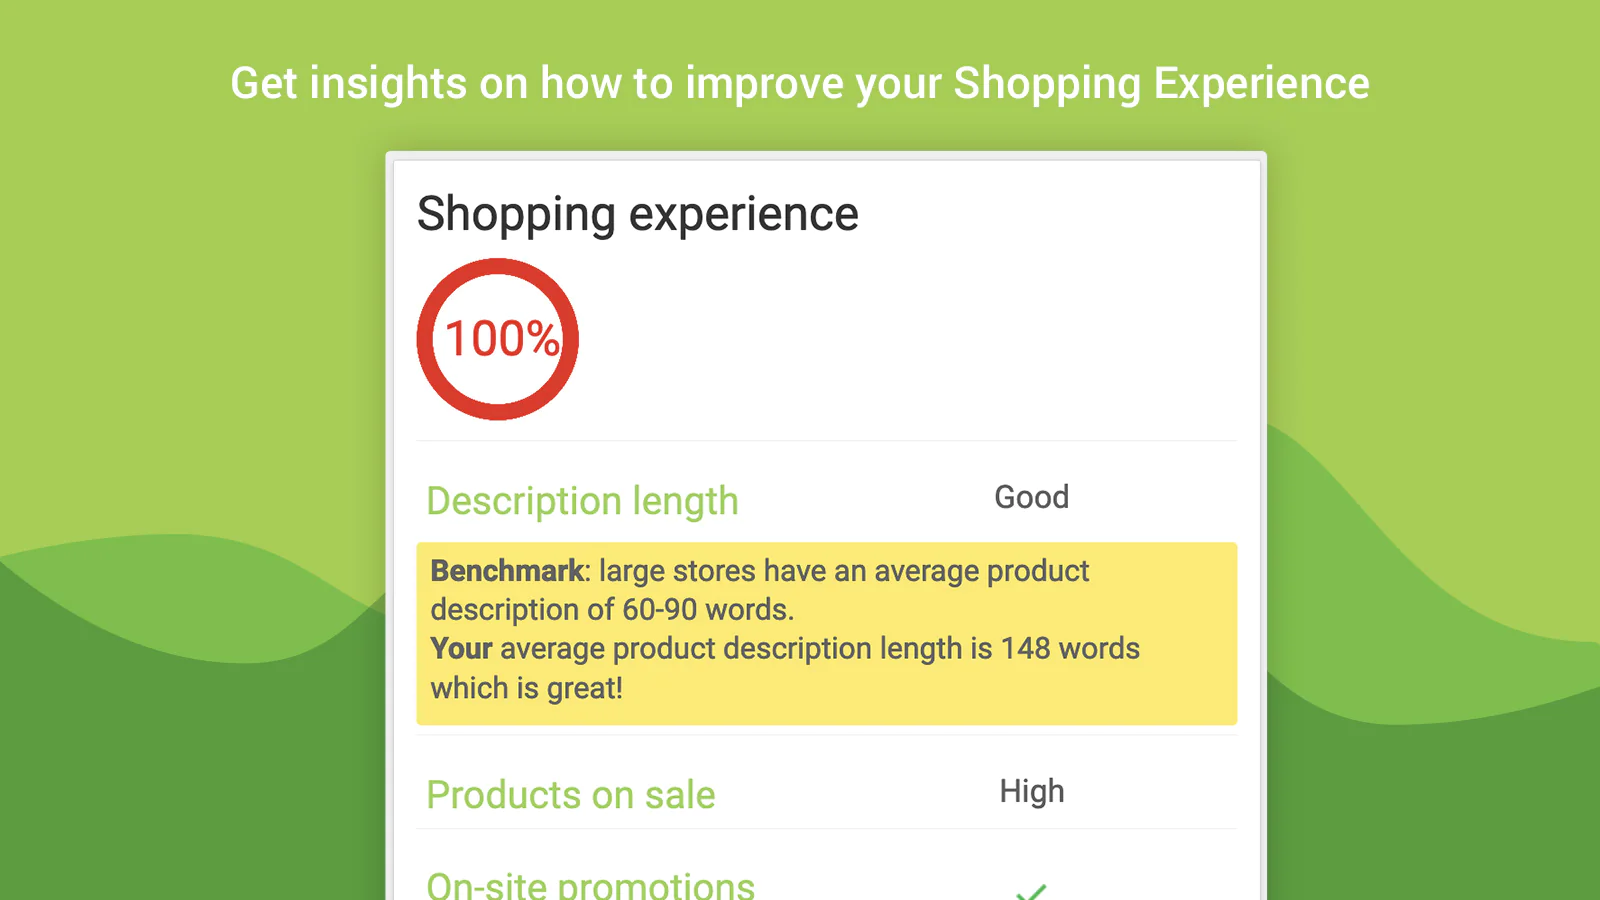Click the word 'Get' in headline
The height and width of the screenshot is (900, 1600).
pos(264,83)
